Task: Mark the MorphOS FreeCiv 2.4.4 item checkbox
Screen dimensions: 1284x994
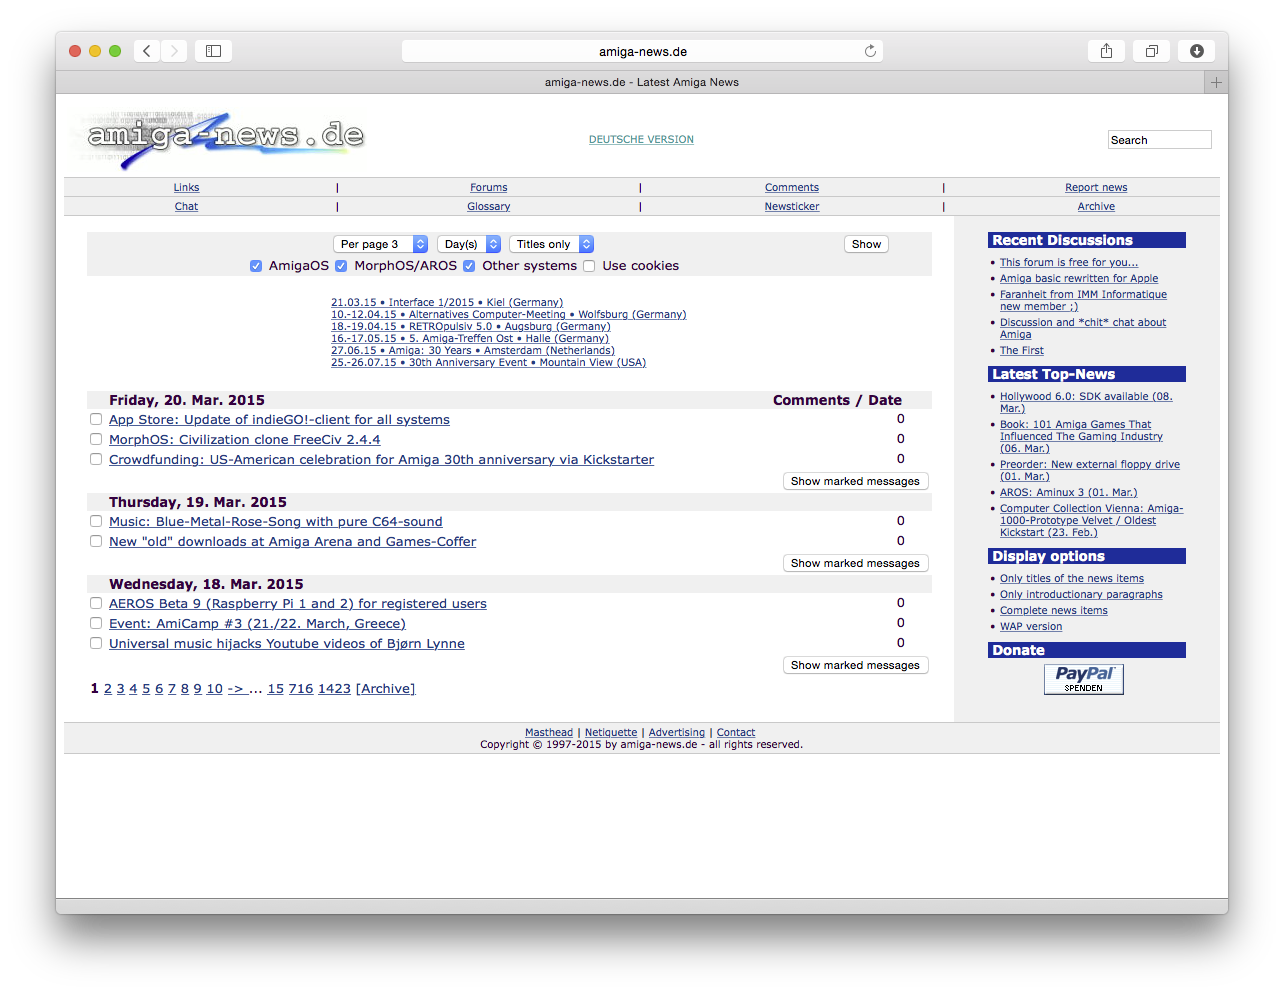Action: pos(96,439)
